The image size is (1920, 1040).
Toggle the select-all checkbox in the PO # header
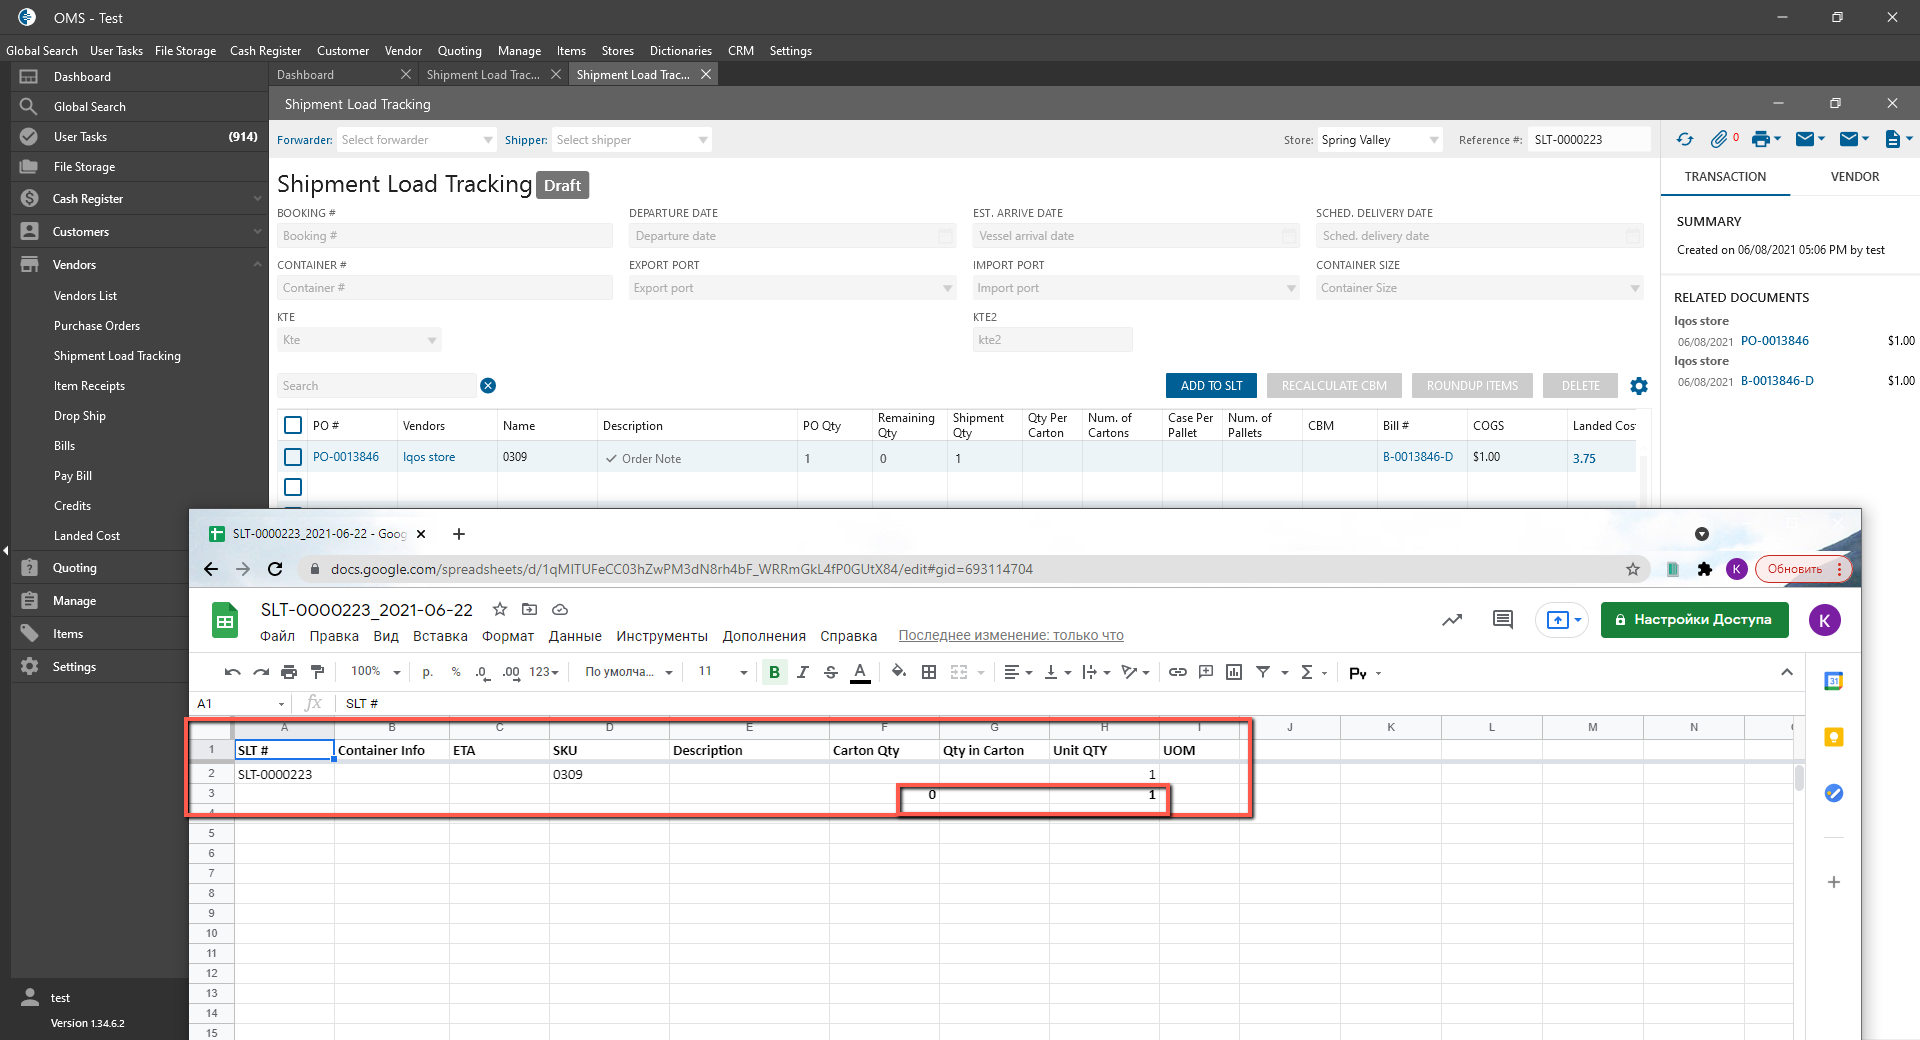coord(293,425)
